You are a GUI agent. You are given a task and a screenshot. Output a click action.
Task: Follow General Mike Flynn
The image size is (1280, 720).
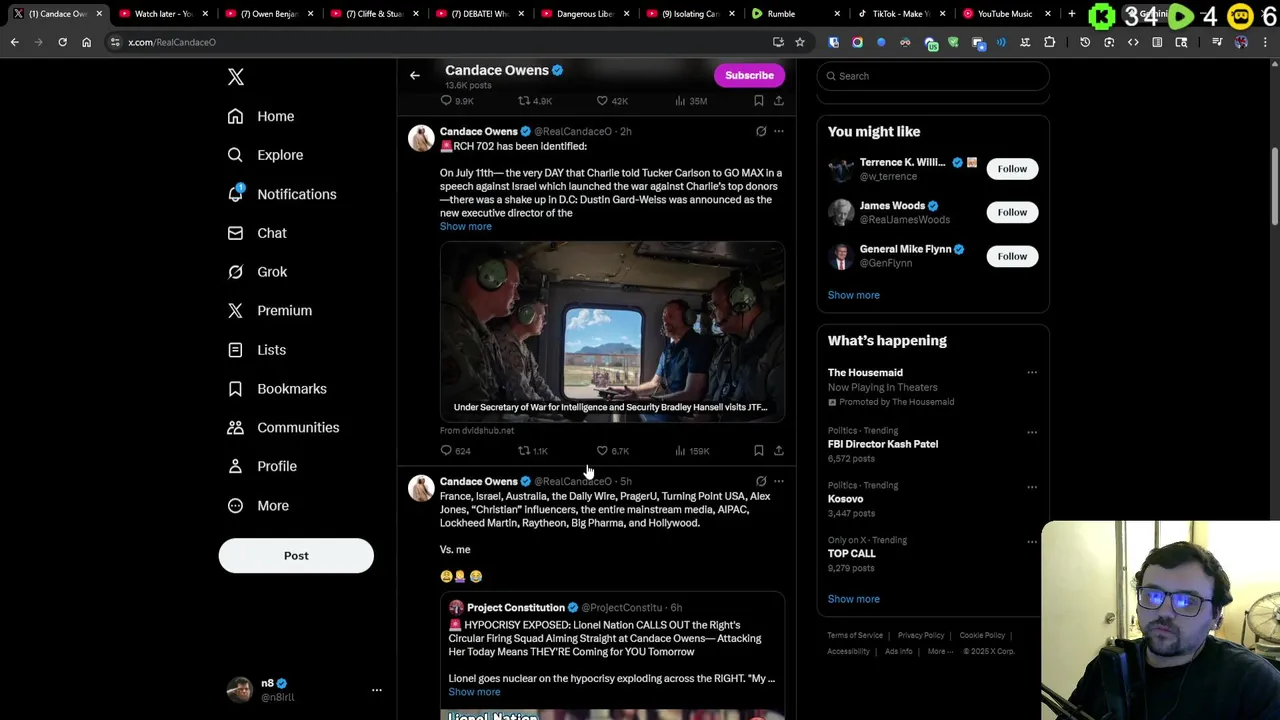click(x=1012, y=256)
